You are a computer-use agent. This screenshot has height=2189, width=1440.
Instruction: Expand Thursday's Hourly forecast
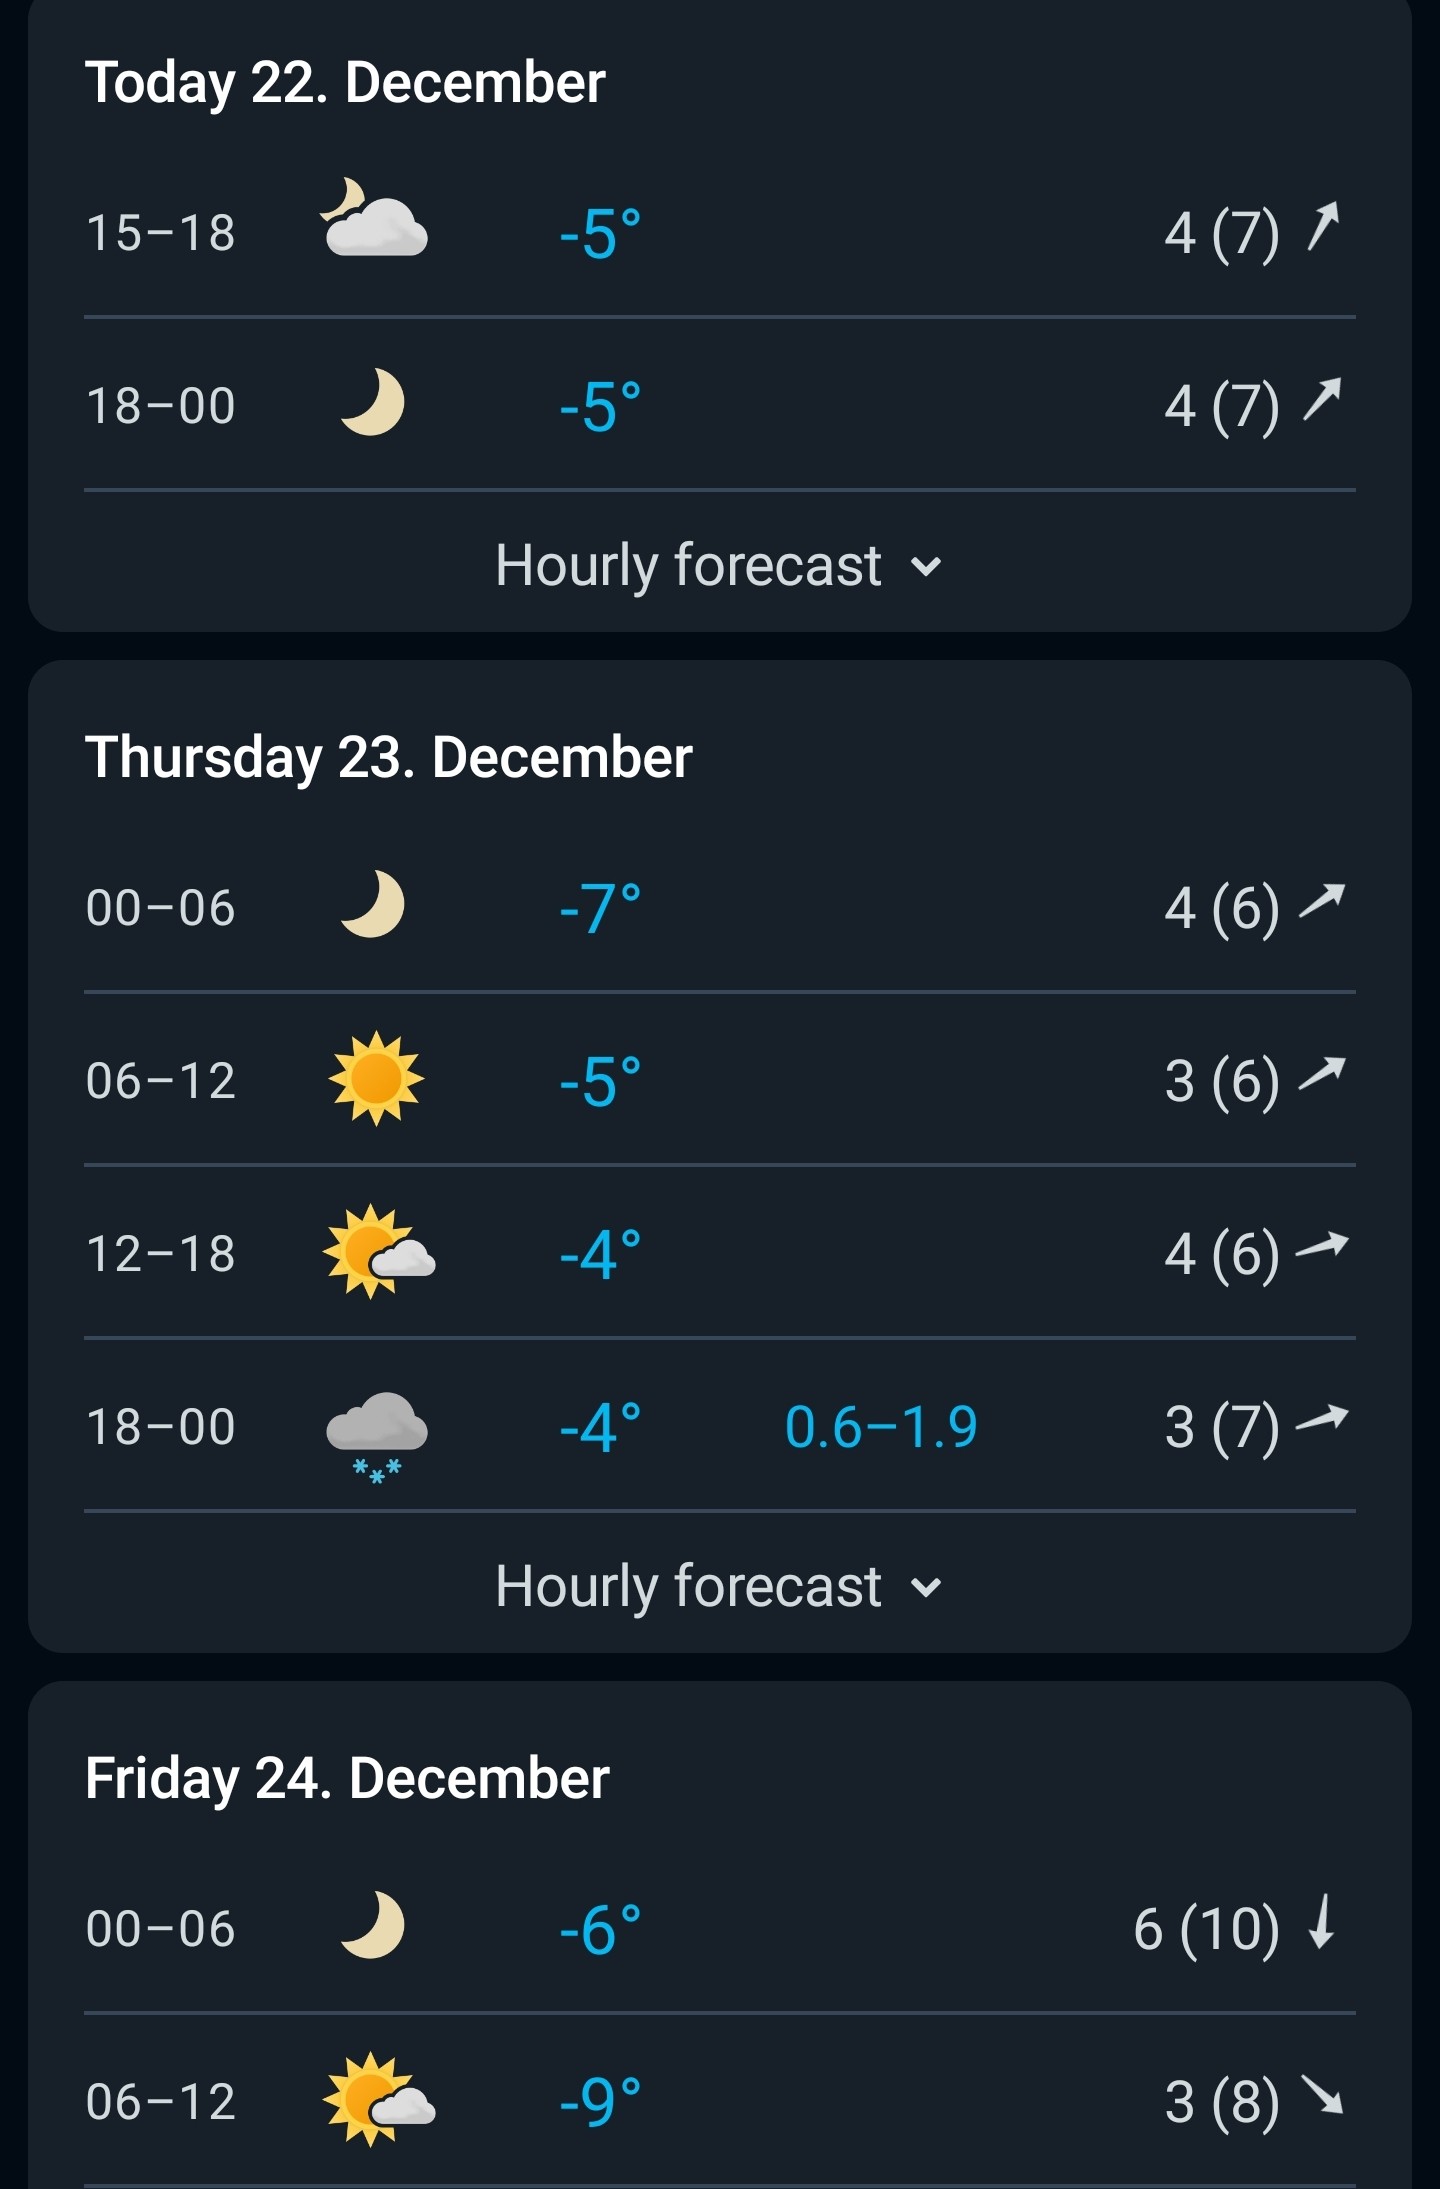tap(719, 1586)
